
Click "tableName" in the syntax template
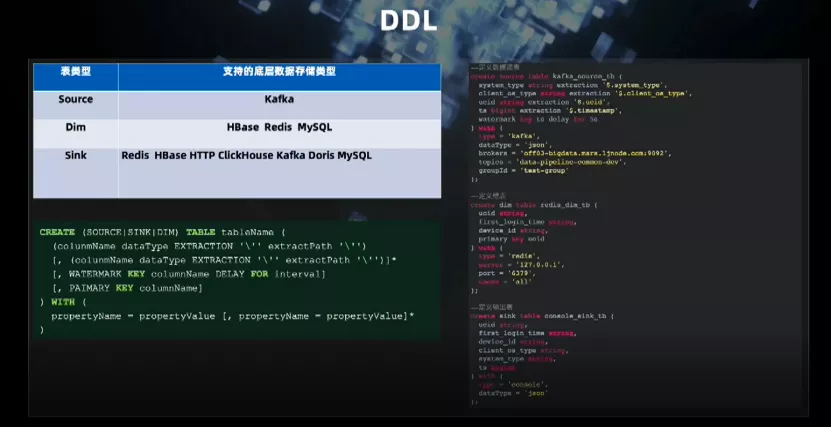coord(248,232)
